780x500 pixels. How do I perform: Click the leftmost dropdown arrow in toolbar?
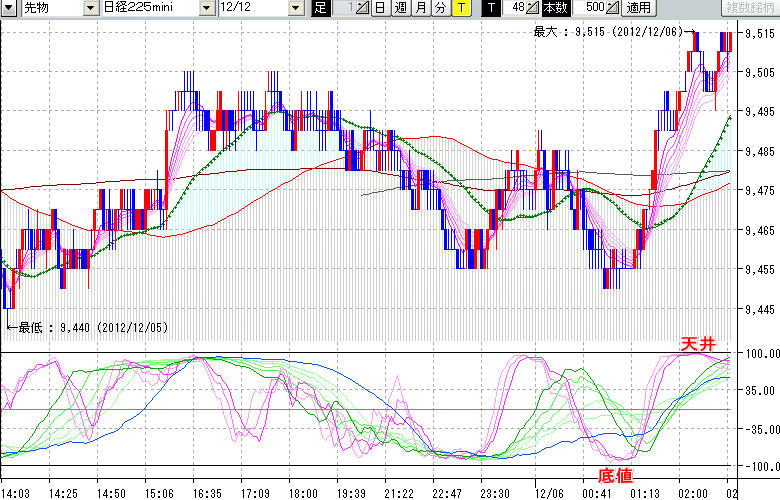coord(7,8)
